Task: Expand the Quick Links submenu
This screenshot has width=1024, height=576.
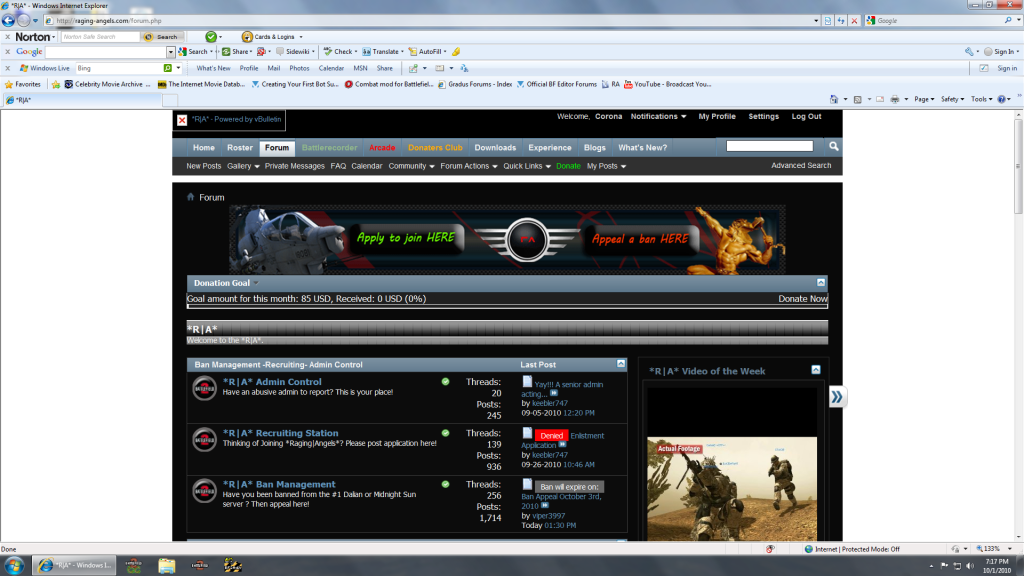Action: click(526, 166)
